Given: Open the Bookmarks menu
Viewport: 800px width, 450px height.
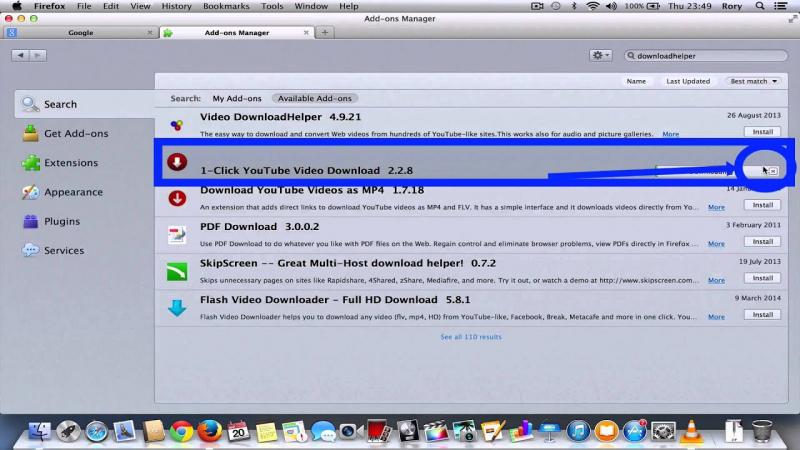Looking at the screenshot, I should 226,6.
